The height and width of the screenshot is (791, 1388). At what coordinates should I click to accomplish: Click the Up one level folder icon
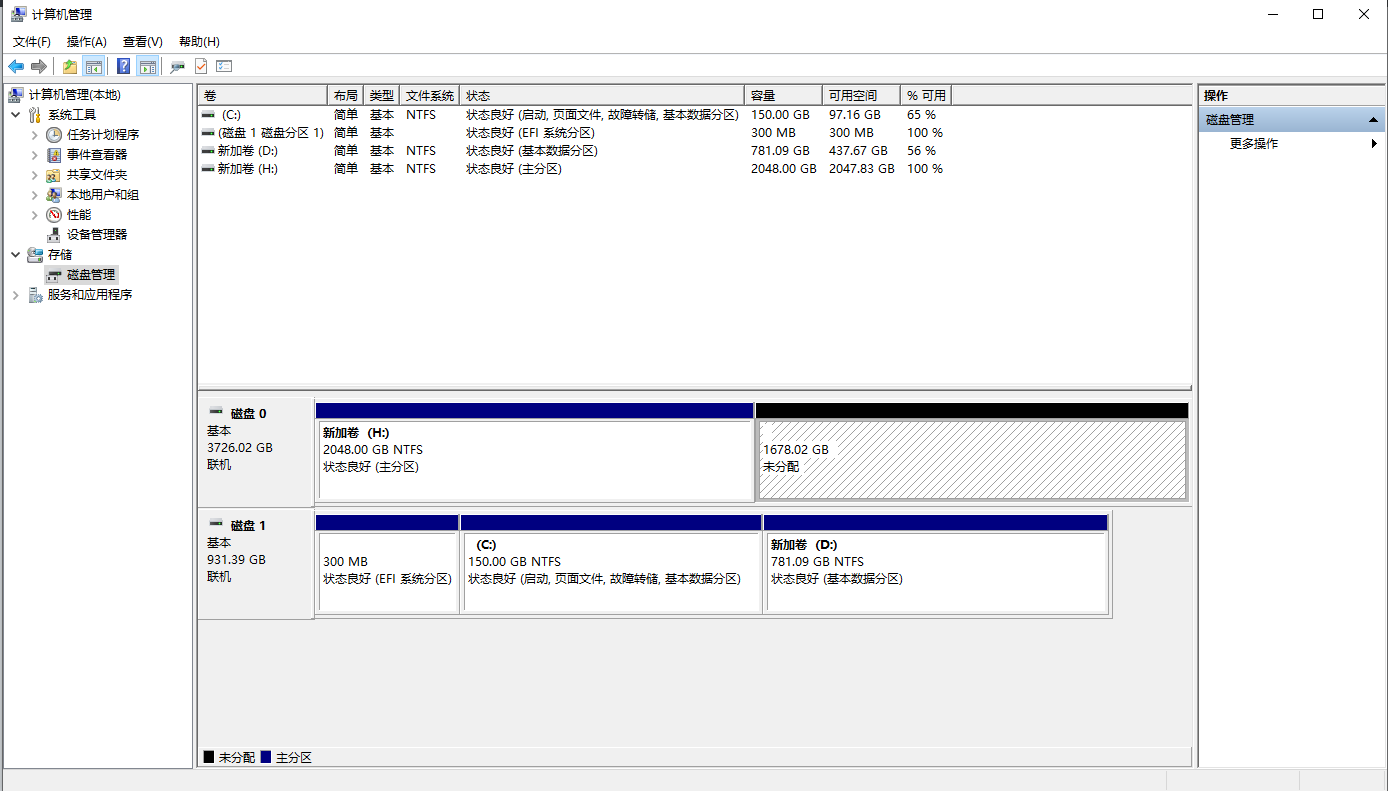point(69,66)
